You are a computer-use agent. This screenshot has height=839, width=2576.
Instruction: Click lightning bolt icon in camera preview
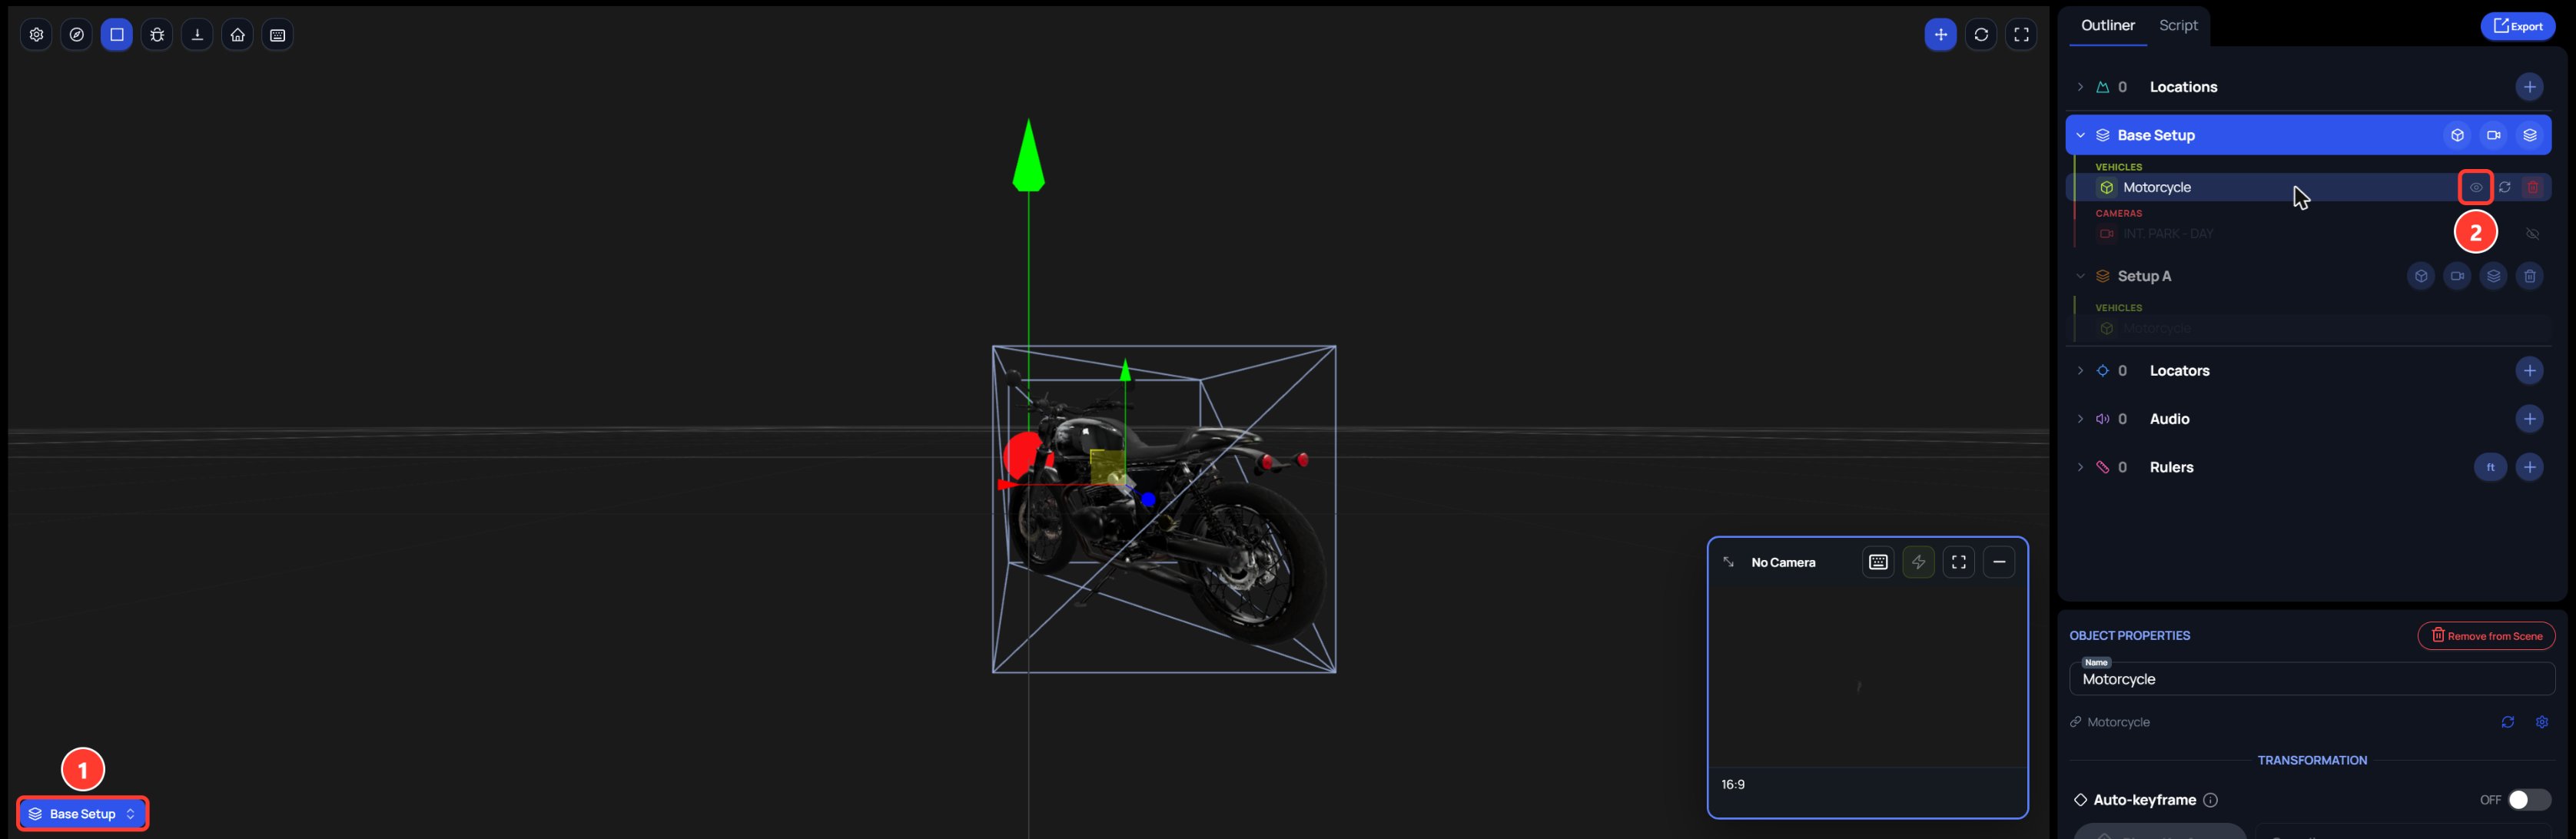(x=1918, y=562)
